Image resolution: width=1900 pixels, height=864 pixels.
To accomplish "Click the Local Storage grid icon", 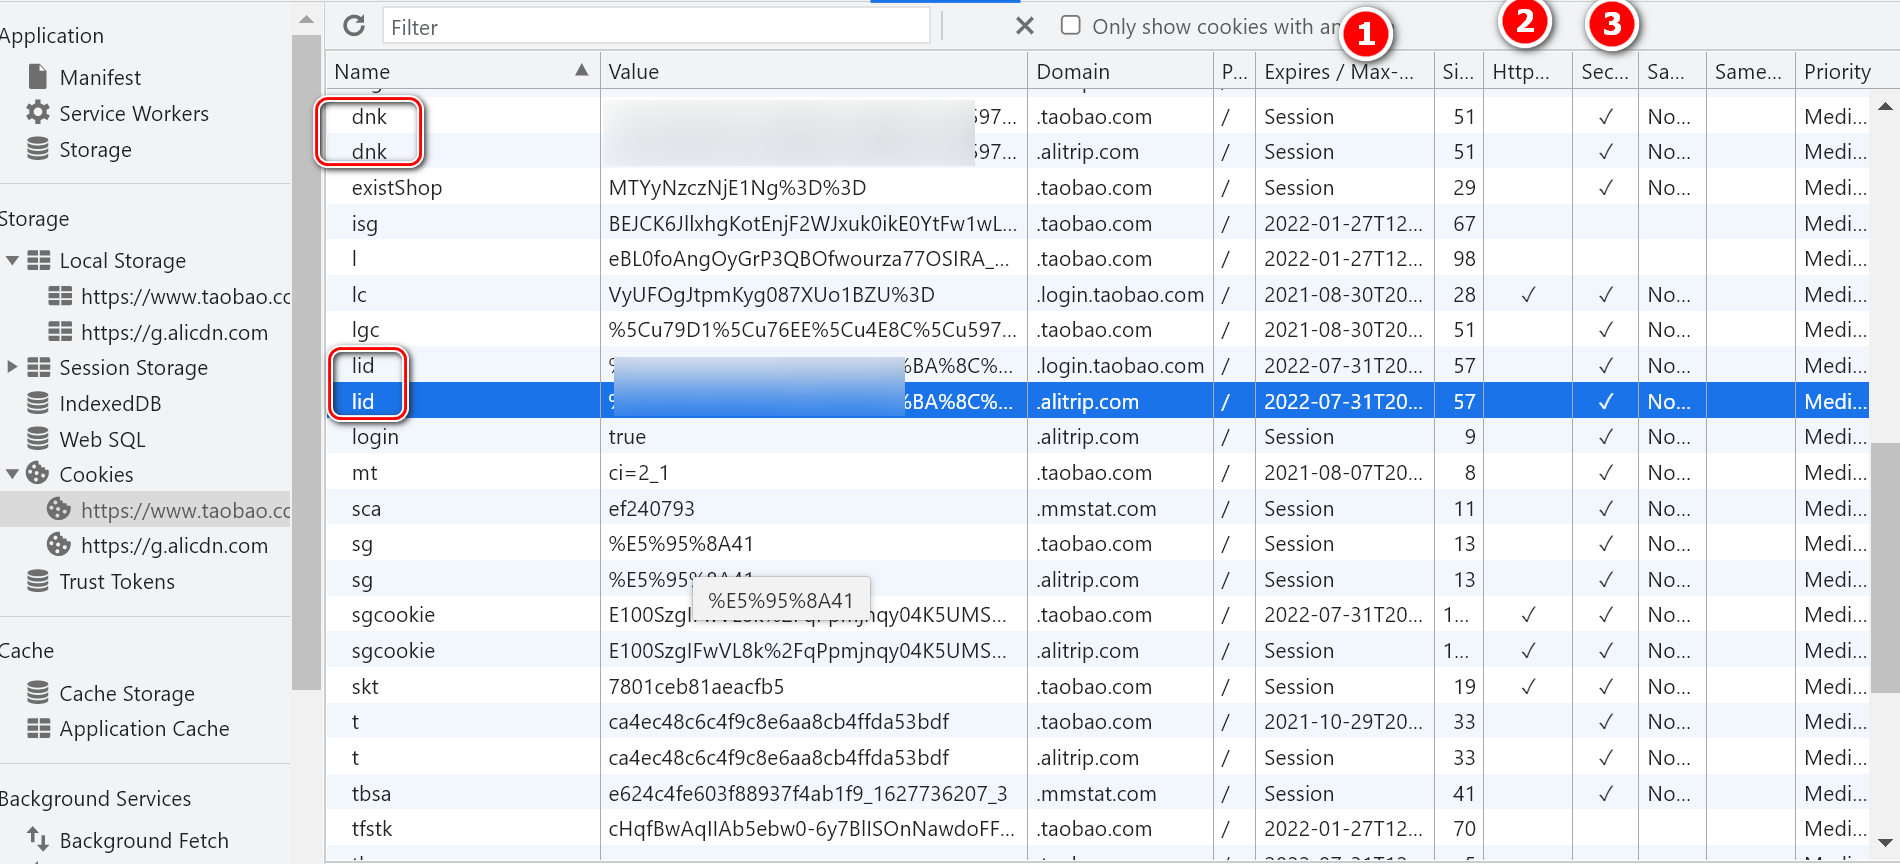I will pyautogui.click(x=38, y=260).
